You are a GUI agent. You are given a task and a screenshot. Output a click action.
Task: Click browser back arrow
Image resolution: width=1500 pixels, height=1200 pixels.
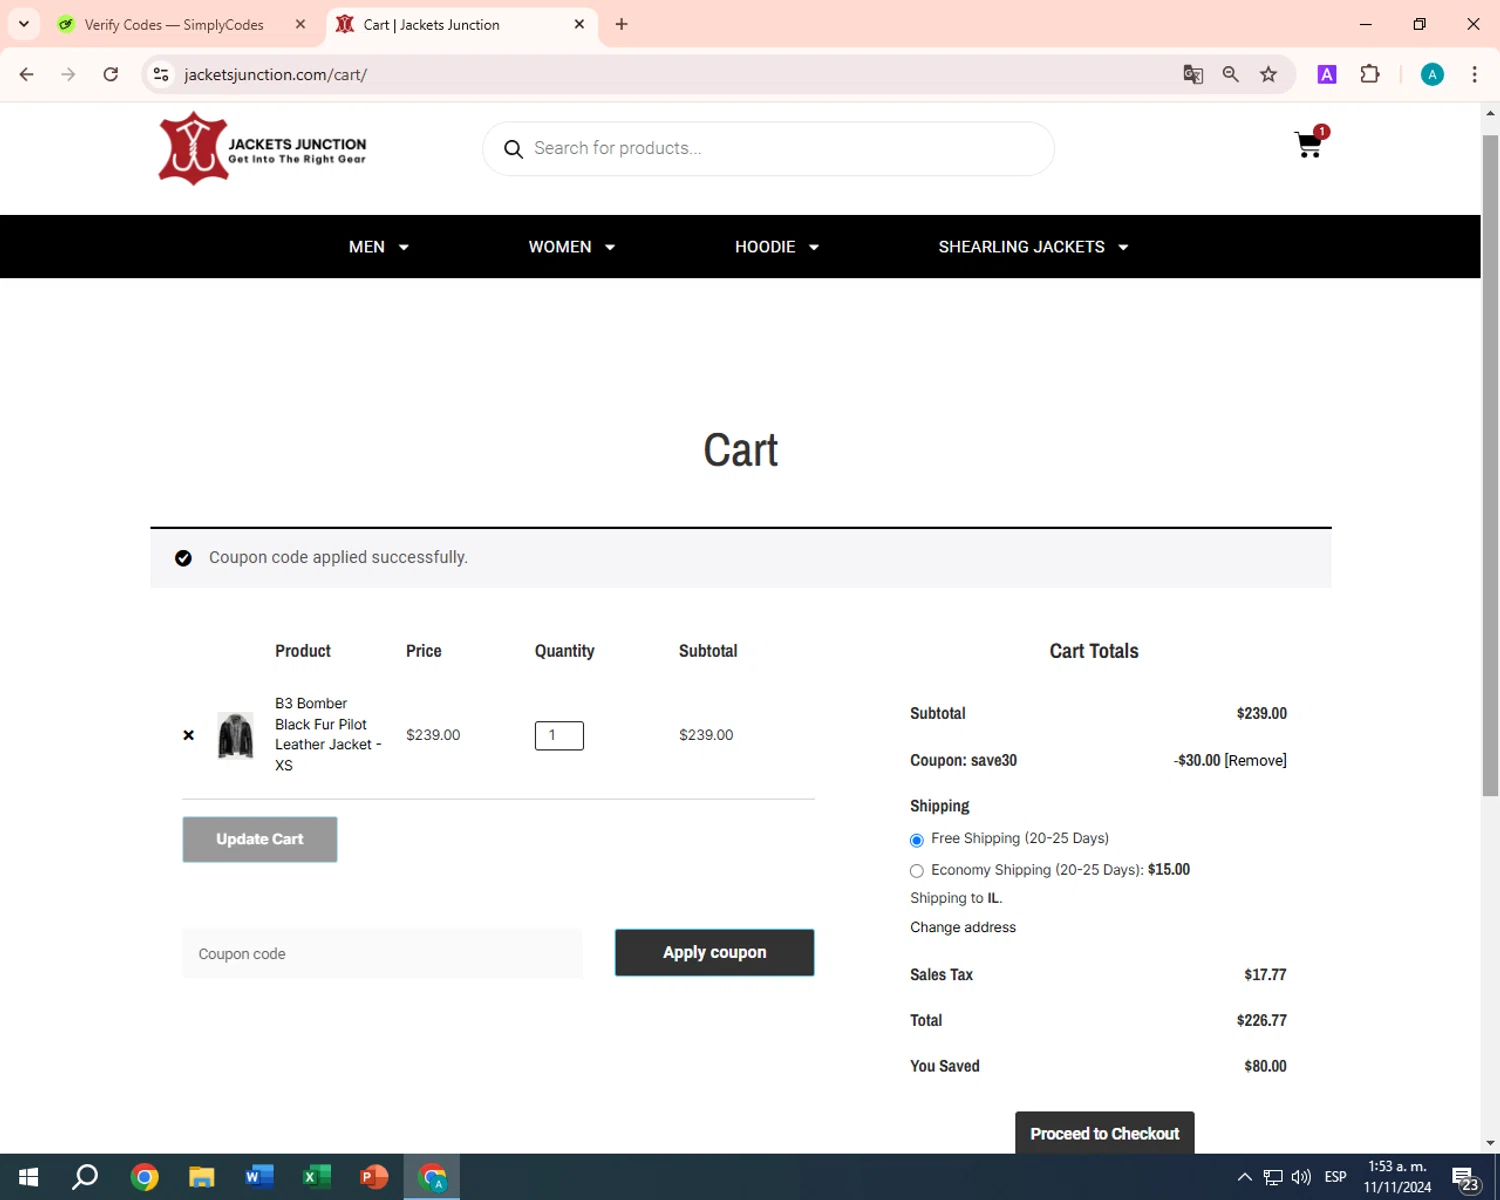(27, 74)
